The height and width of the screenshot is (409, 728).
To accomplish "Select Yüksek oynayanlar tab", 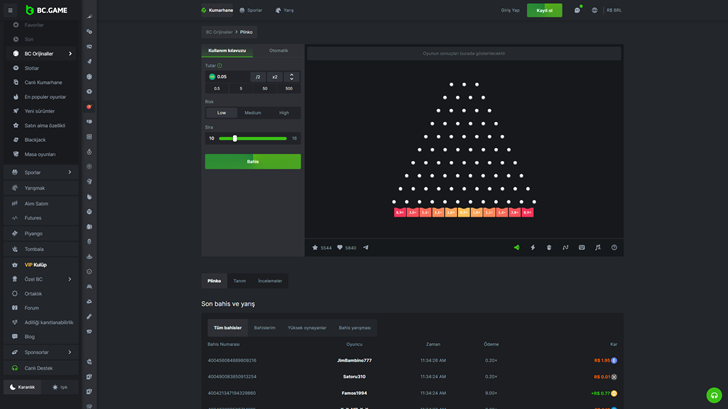I will pos(307,328).
